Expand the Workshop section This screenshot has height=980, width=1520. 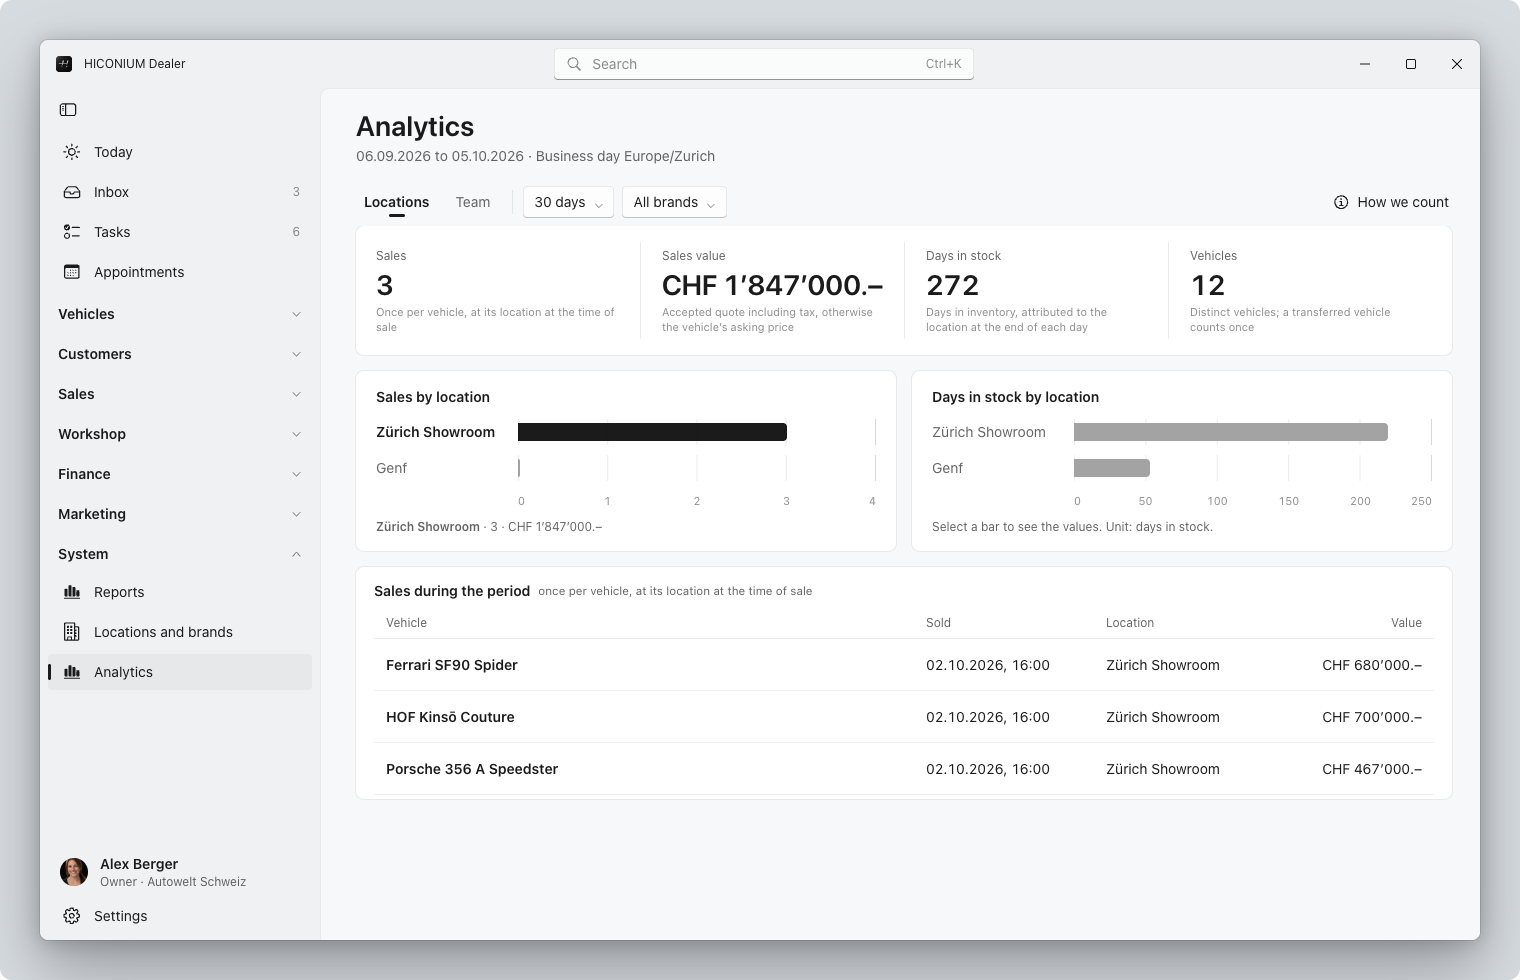pos(180,434)
